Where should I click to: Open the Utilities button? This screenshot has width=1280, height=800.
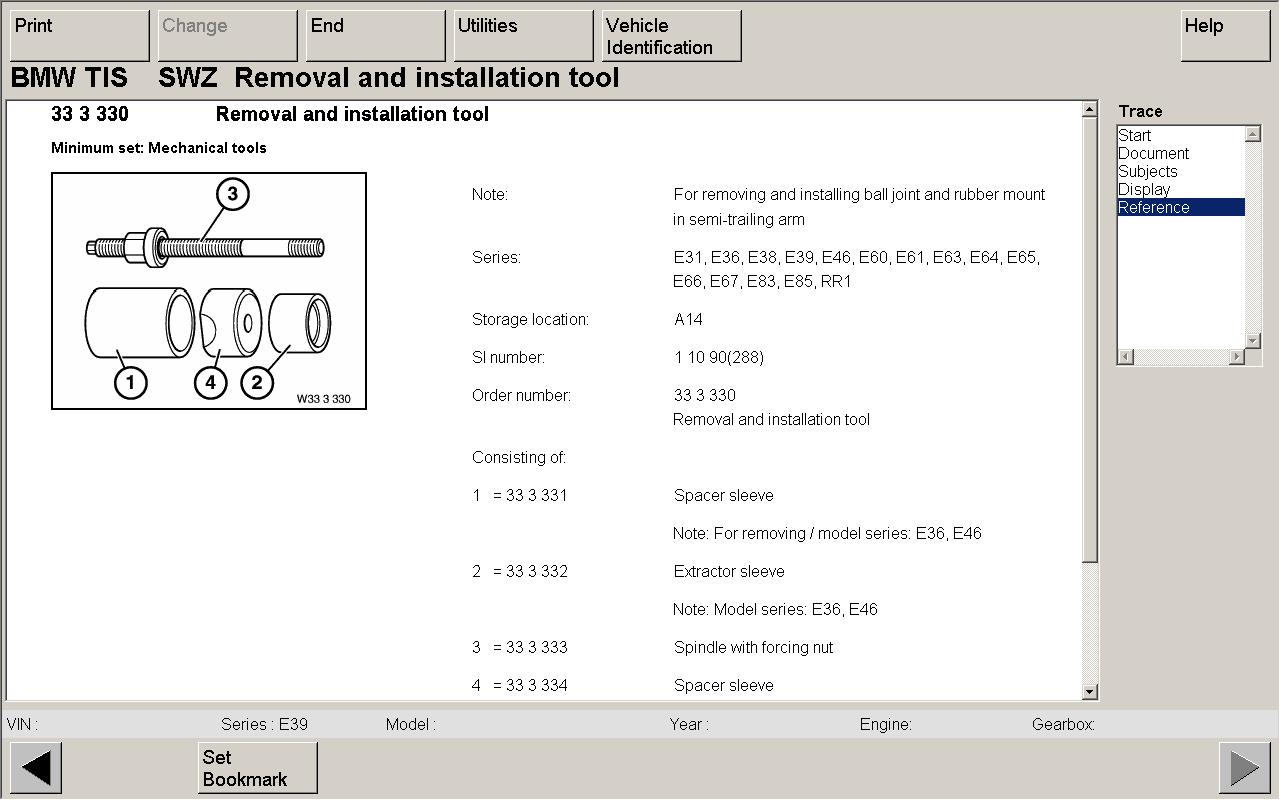pos(524,36)
